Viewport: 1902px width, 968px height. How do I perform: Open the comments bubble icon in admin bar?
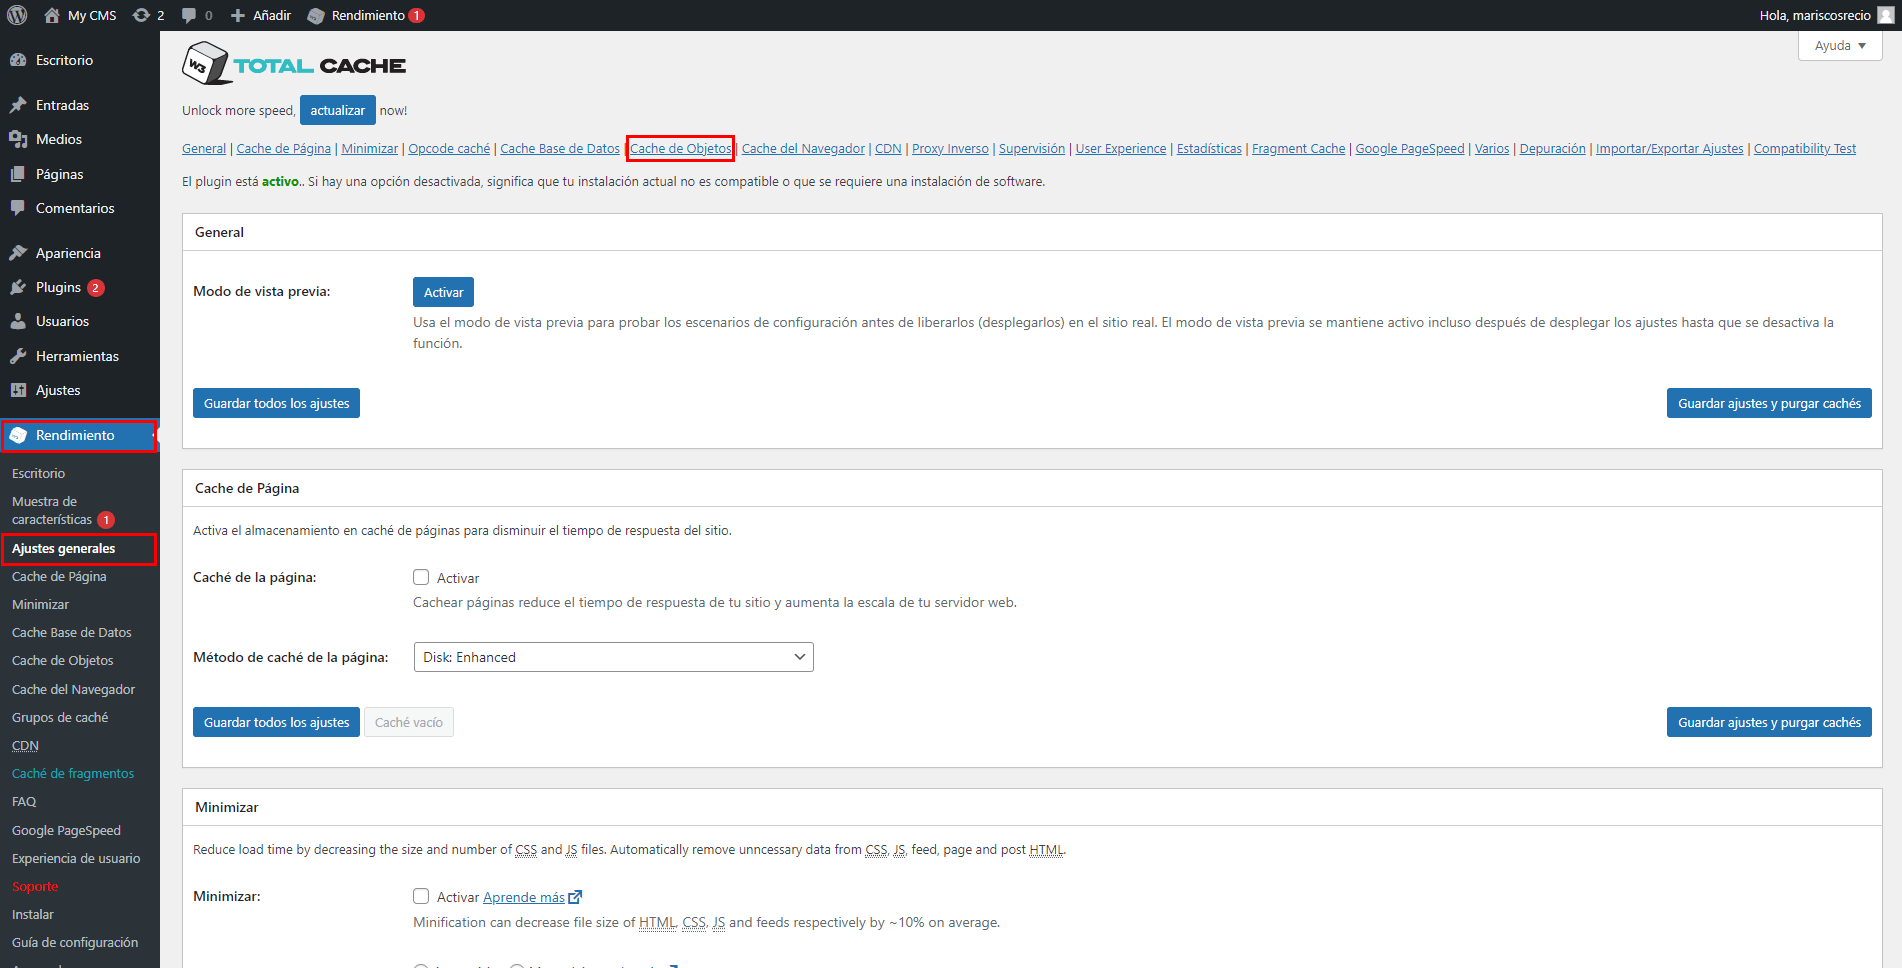pos(189,15)
